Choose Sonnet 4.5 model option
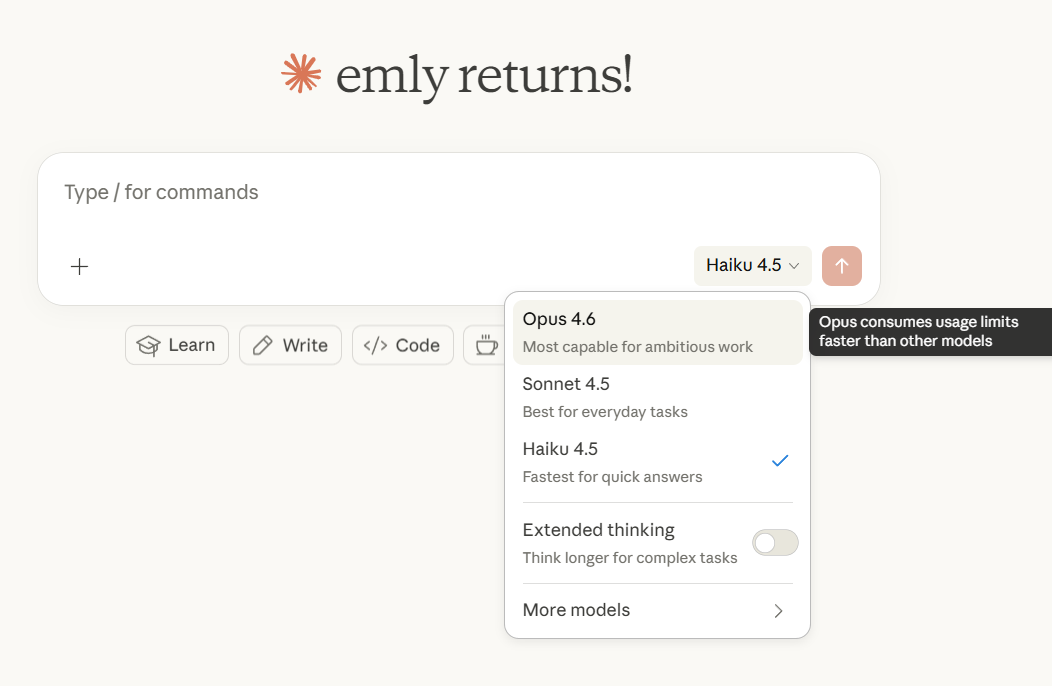This screenshot has height=686, width=1052. (x=658, y=397)
